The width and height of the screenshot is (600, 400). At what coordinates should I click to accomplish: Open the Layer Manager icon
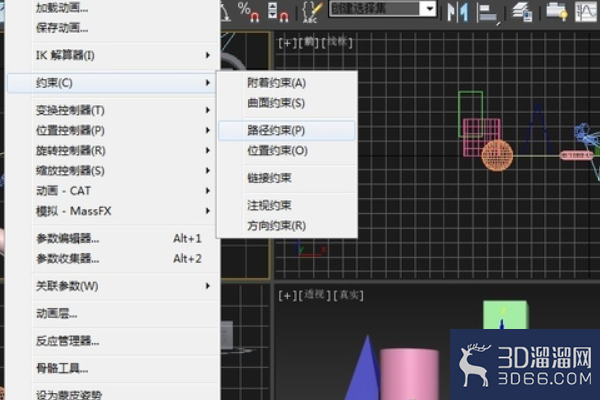click(523, 11)
